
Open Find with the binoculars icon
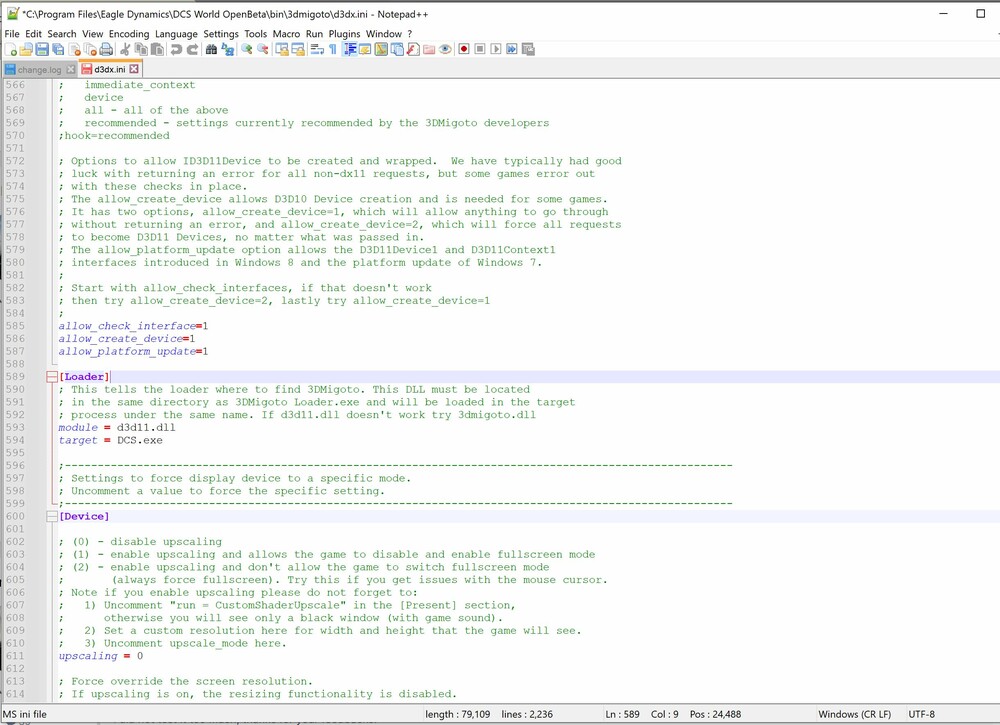coord(211,49)
